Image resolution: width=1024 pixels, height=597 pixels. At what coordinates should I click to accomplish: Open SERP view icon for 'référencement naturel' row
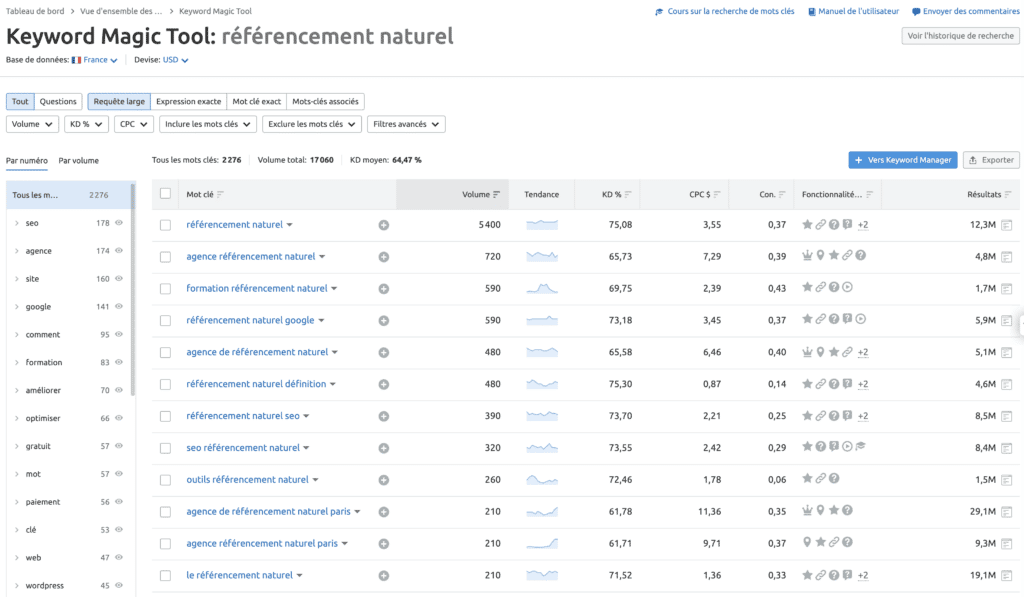point(1006,225)
